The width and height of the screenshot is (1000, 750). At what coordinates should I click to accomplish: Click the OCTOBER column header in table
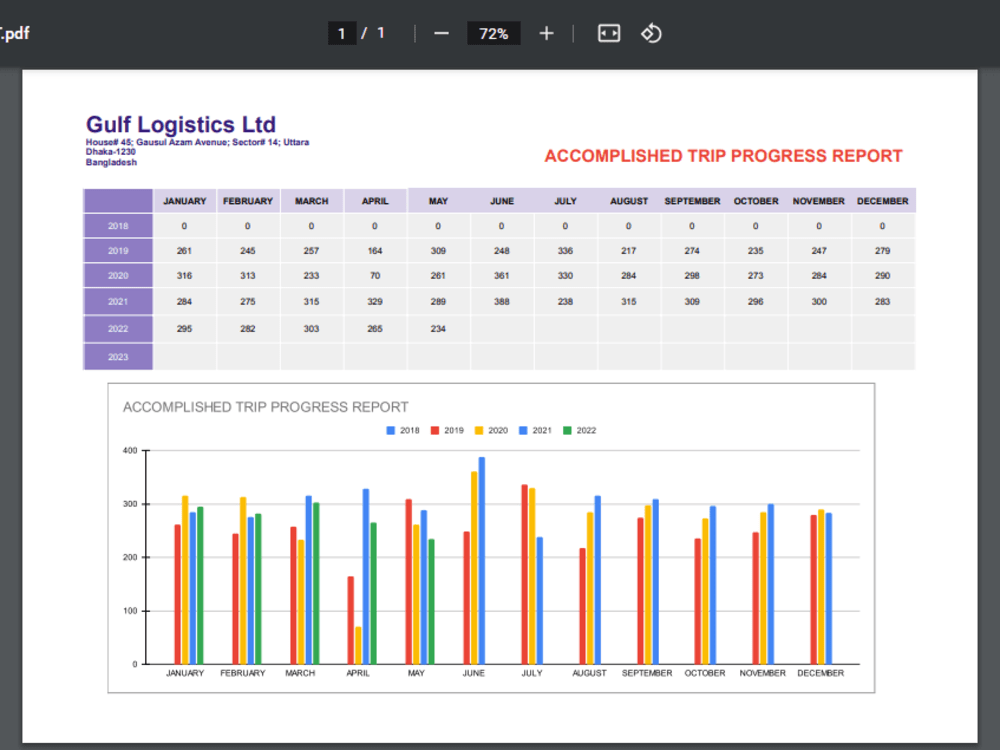point(756,201)
